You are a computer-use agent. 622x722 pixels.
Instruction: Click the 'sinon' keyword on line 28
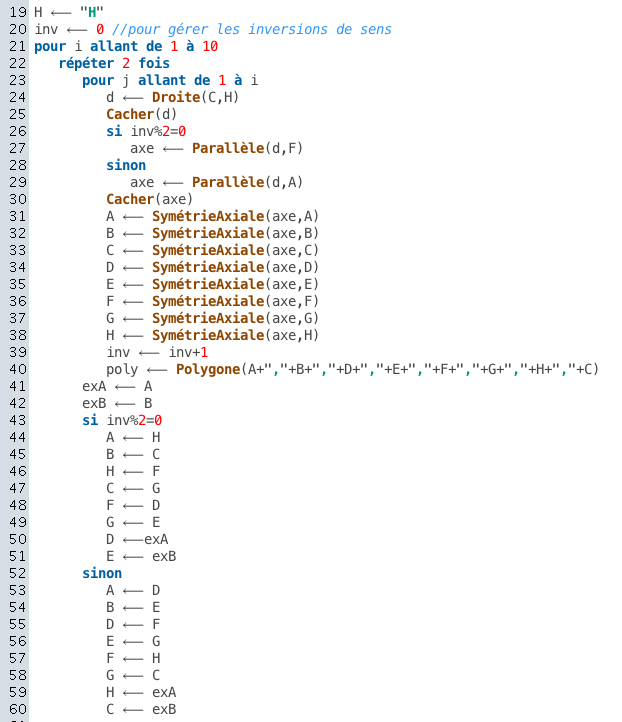(126, 165)
